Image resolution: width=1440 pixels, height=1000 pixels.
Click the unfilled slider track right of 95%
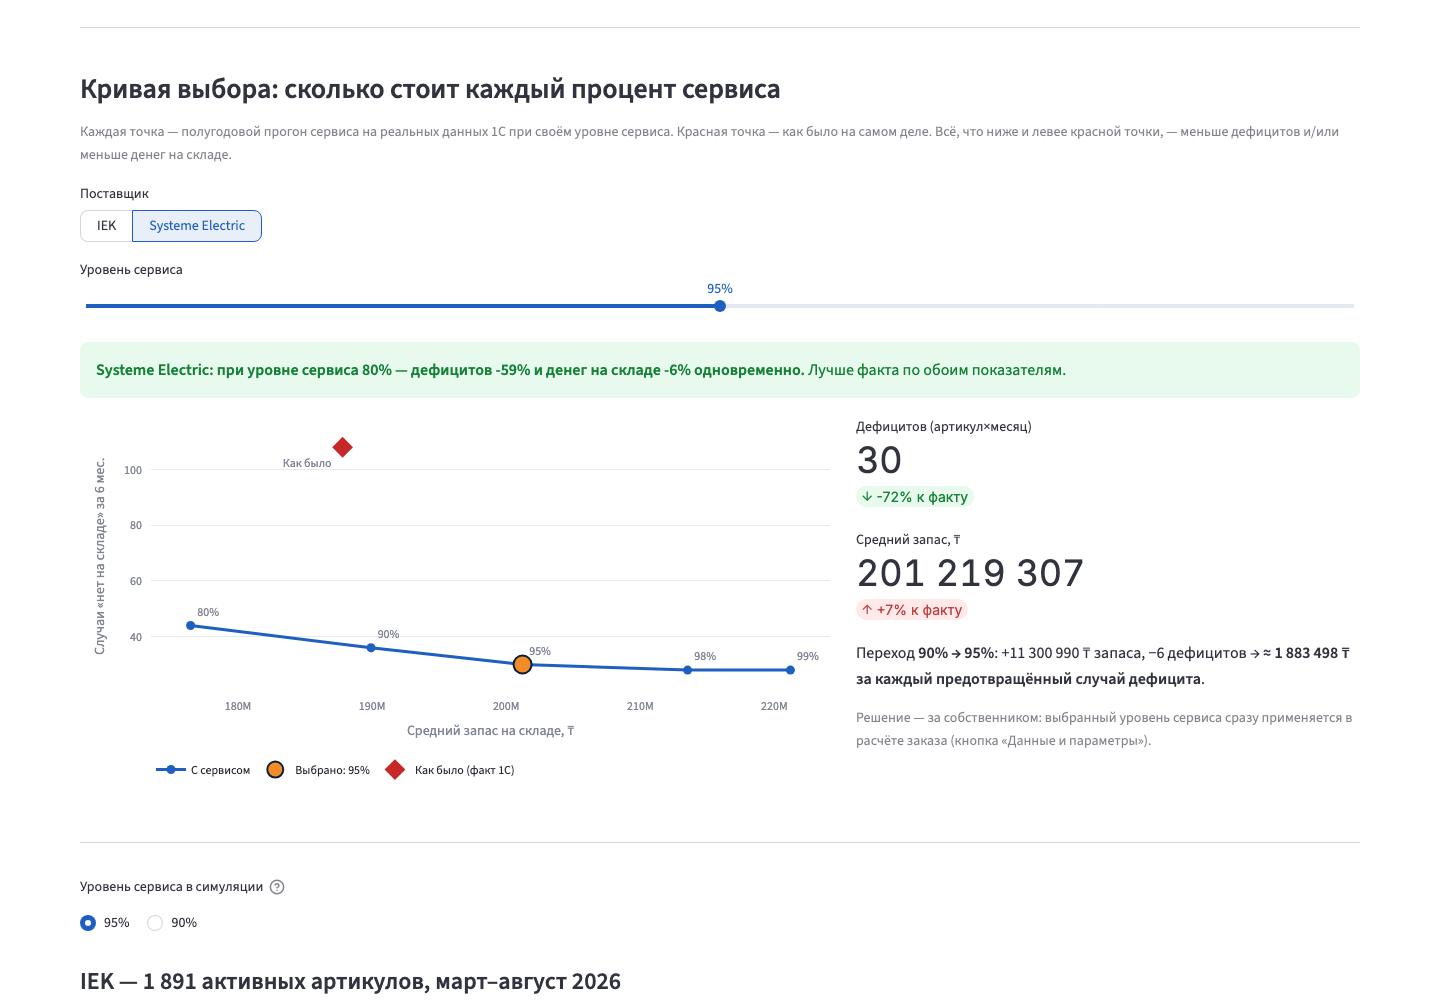1040,306
